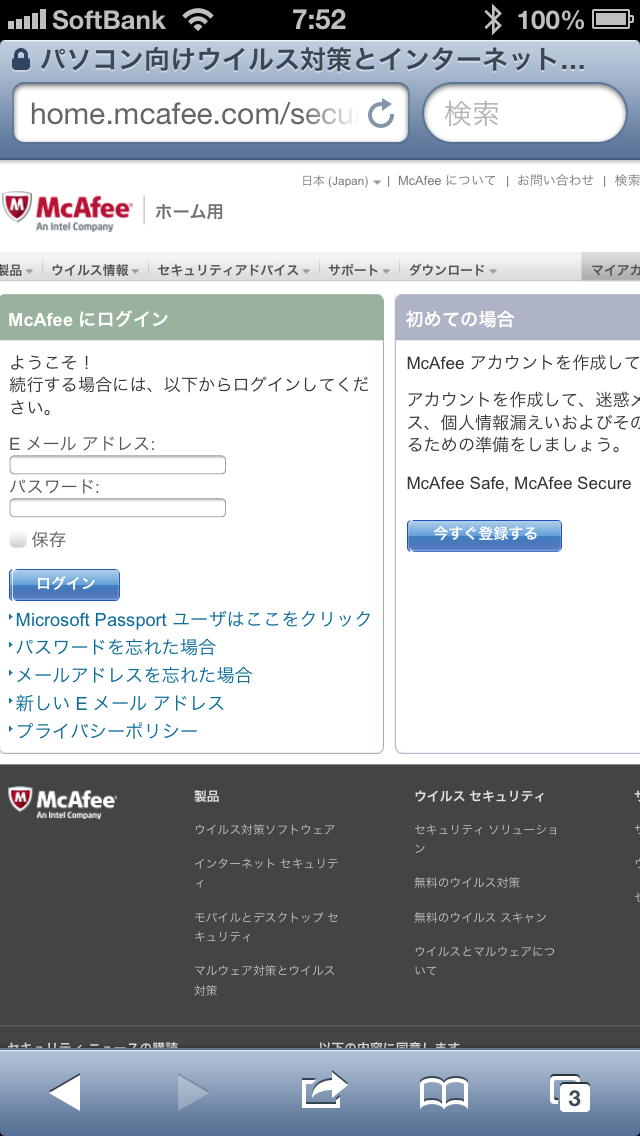Tap the Safari 検索 search field
Image resolution: width=640 pixels, height=1136 pixels.
[x=525, y=113]
